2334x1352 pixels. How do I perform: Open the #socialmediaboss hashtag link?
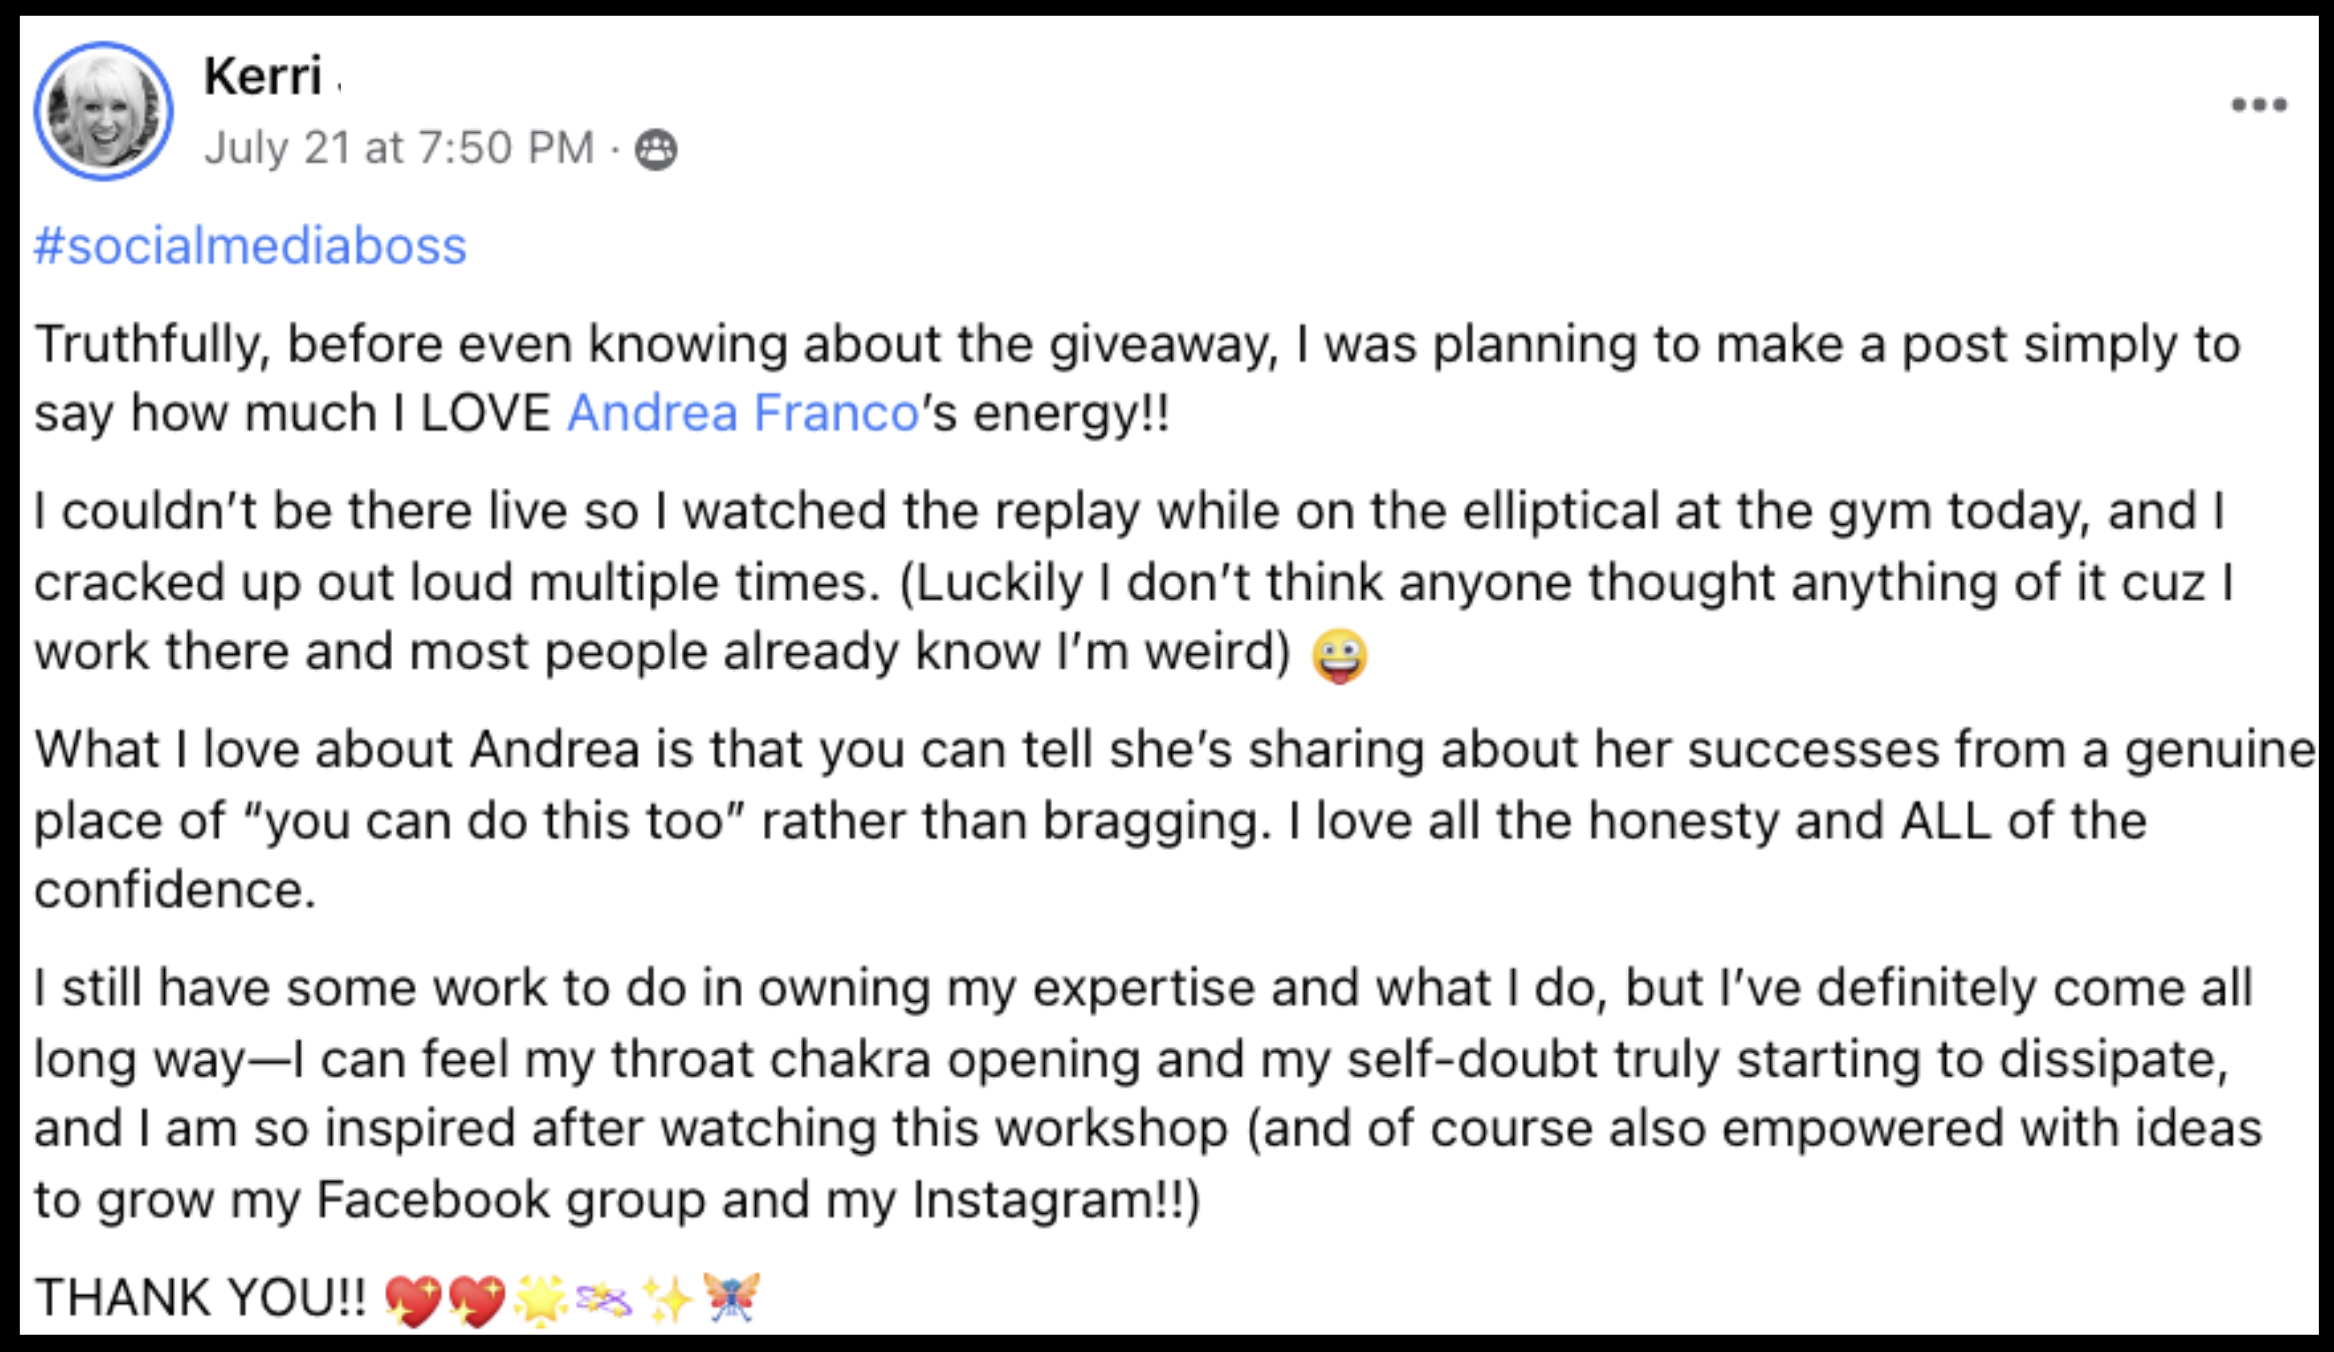(x=250, y=246)
